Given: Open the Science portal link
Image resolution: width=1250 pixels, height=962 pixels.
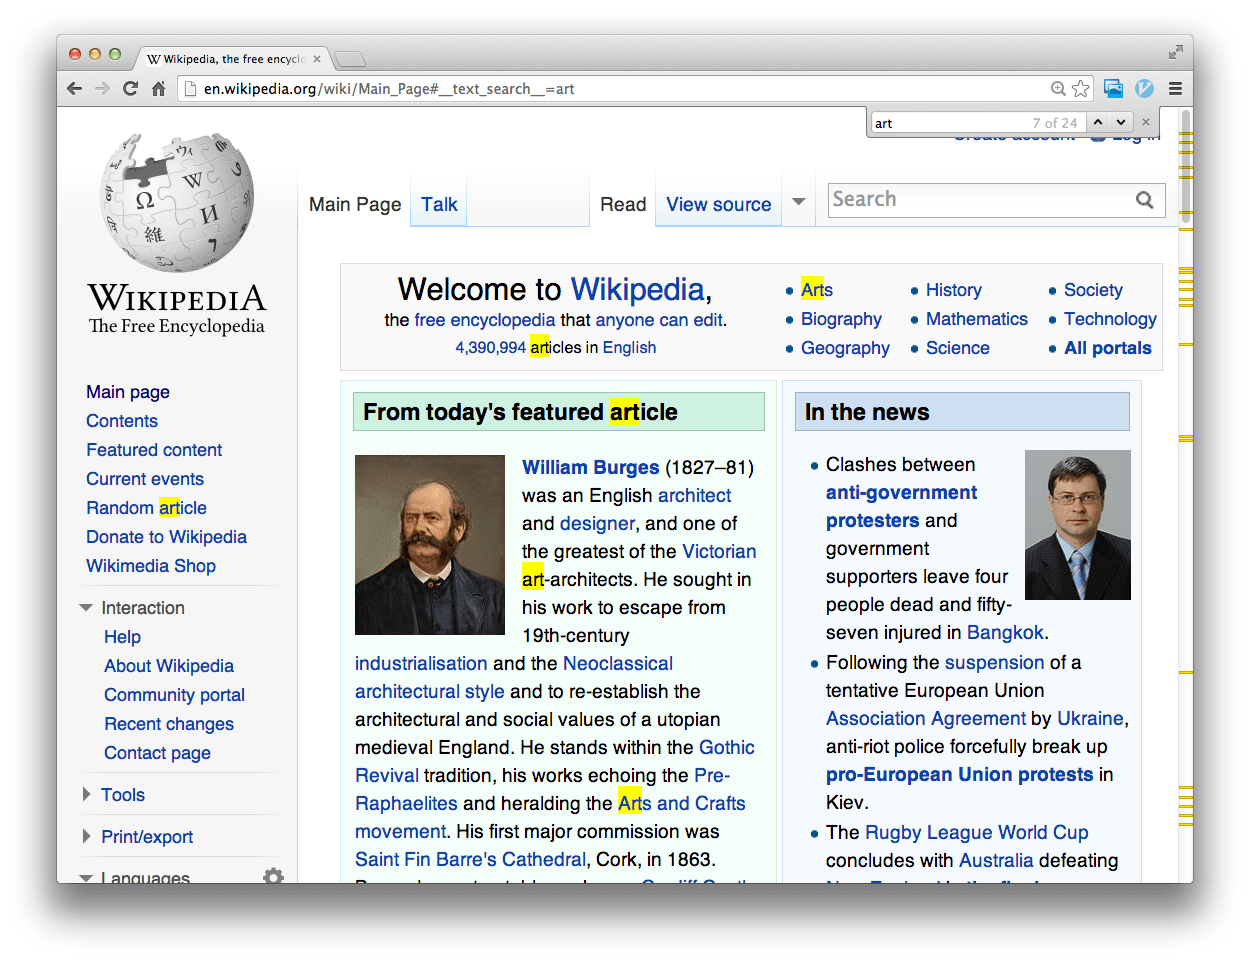Looking at the screenshot, I should [958, 348].
